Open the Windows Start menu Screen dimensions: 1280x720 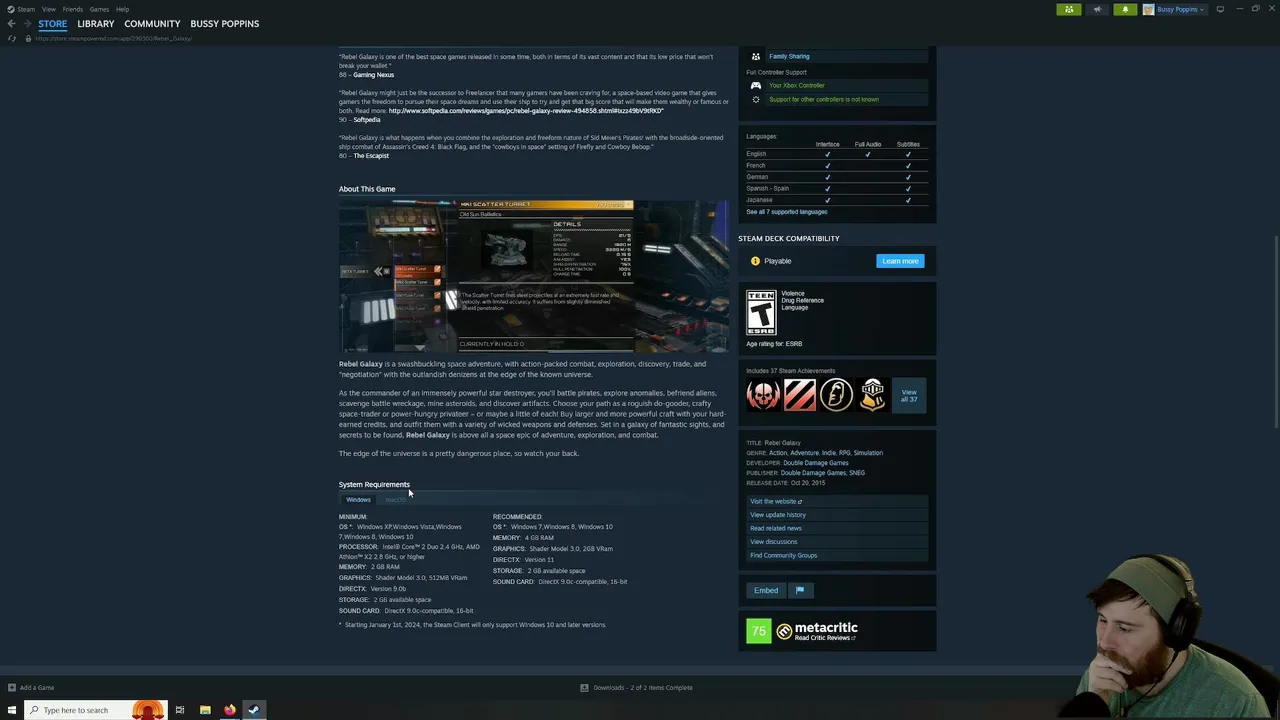[12, 710]
